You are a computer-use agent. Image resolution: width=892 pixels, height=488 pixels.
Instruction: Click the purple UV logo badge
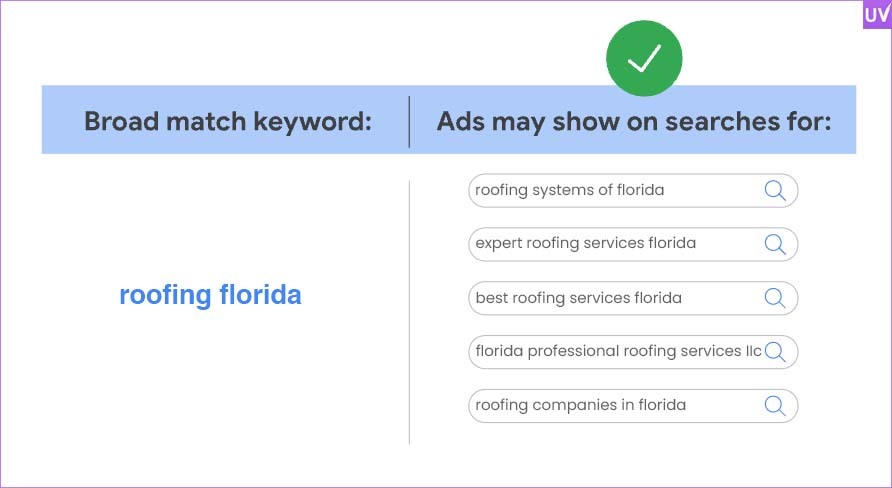click(877, 15)
